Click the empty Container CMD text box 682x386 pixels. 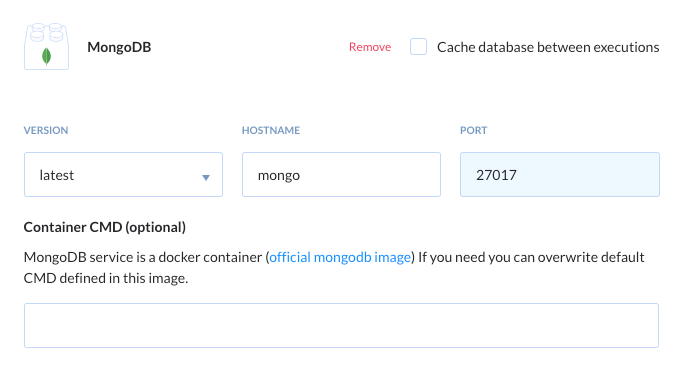(341, 326)
